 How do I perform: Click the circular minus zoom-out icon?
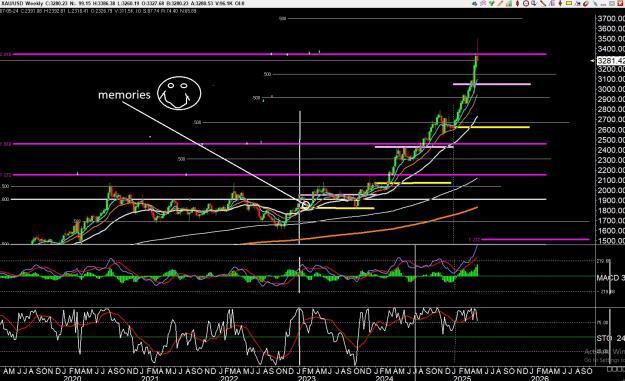point(526,3)
